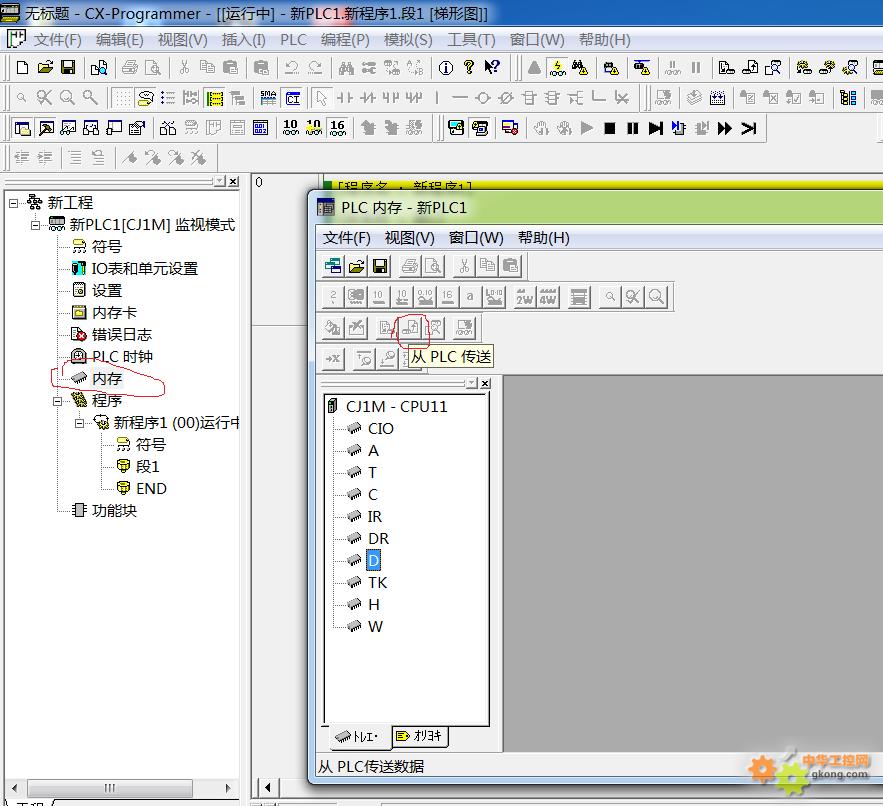Collapse the 新程序1 (00) tree node
This screenshot has height=806, width=883.
pos(79,423)
